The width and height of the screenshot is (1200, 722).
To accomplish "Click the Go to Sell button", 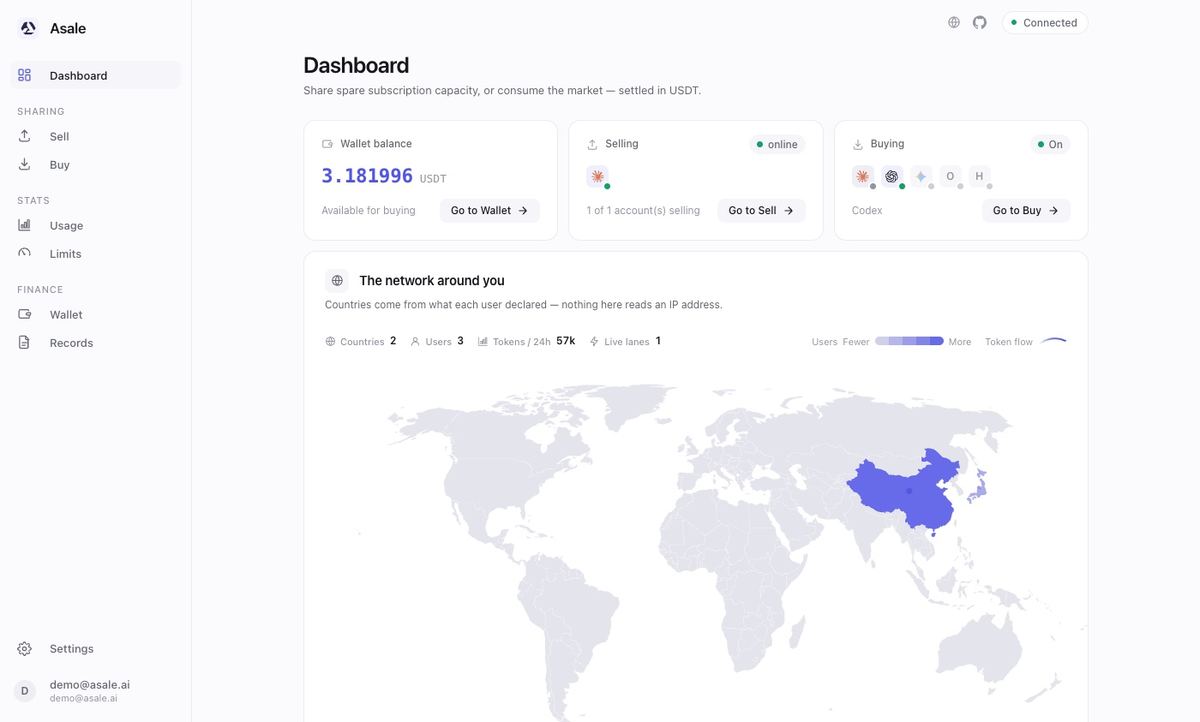I will [761, 210].
